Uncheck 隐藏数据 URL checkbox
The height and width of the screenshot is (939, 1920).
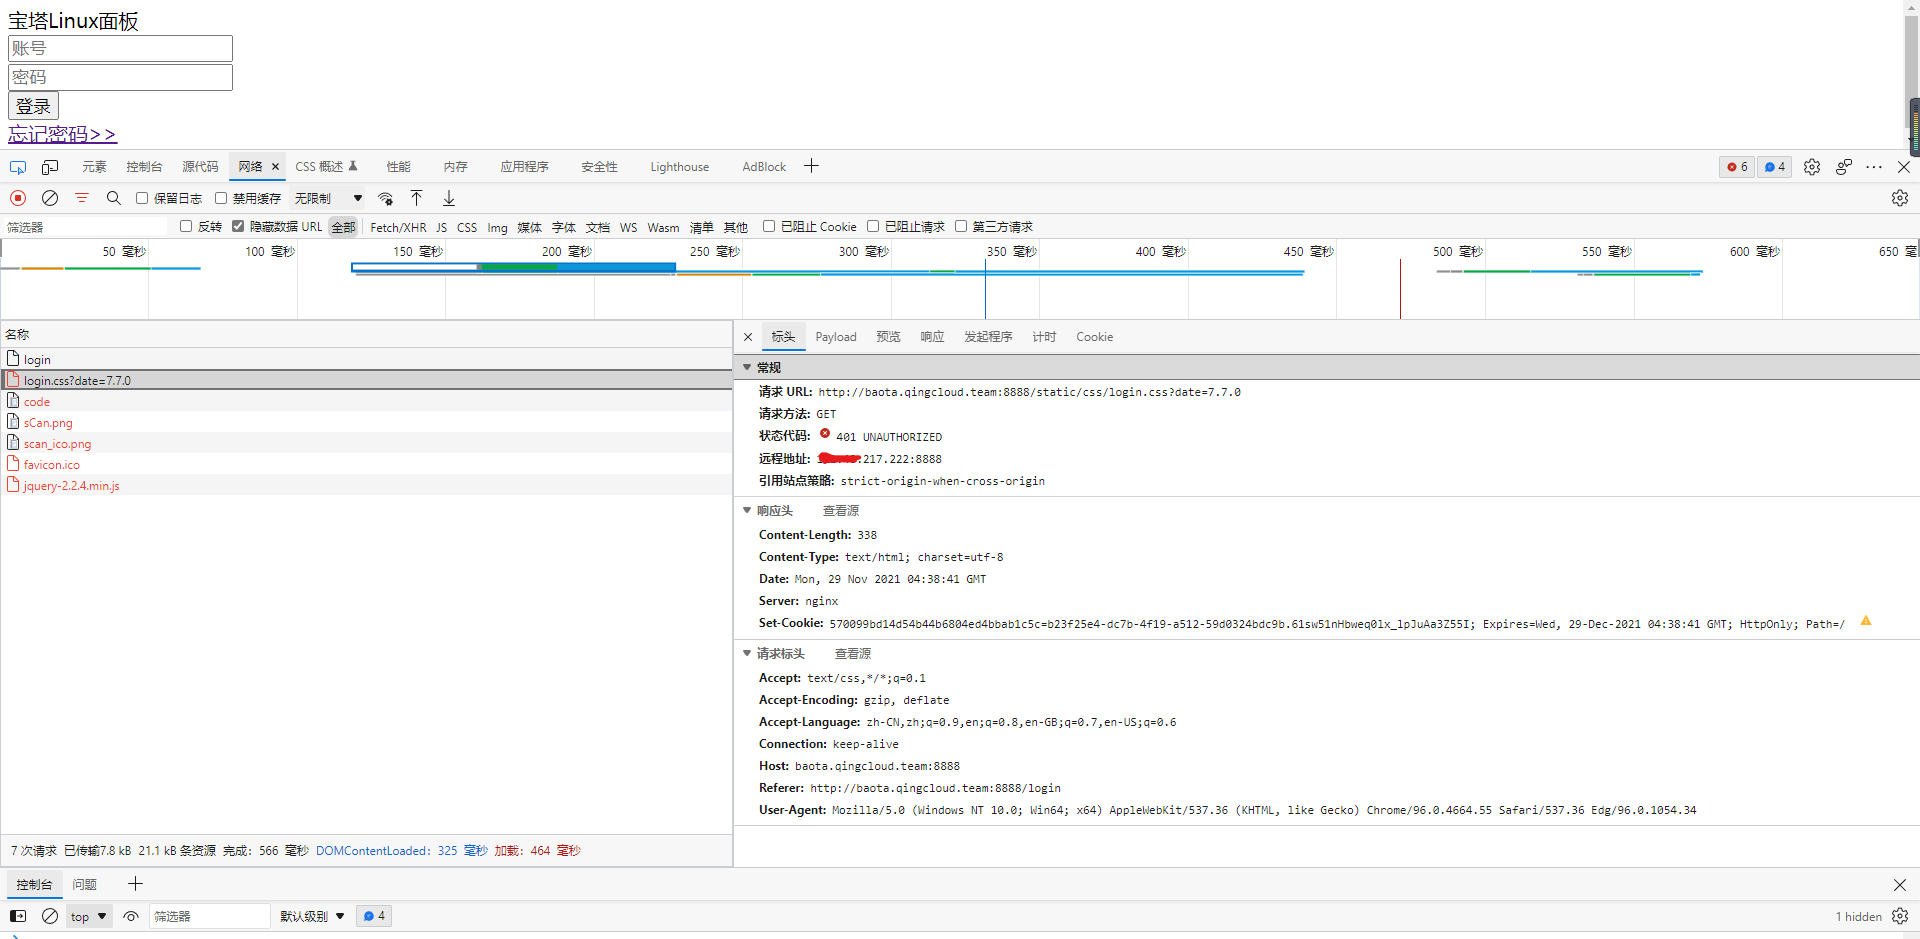click(238, 226)
